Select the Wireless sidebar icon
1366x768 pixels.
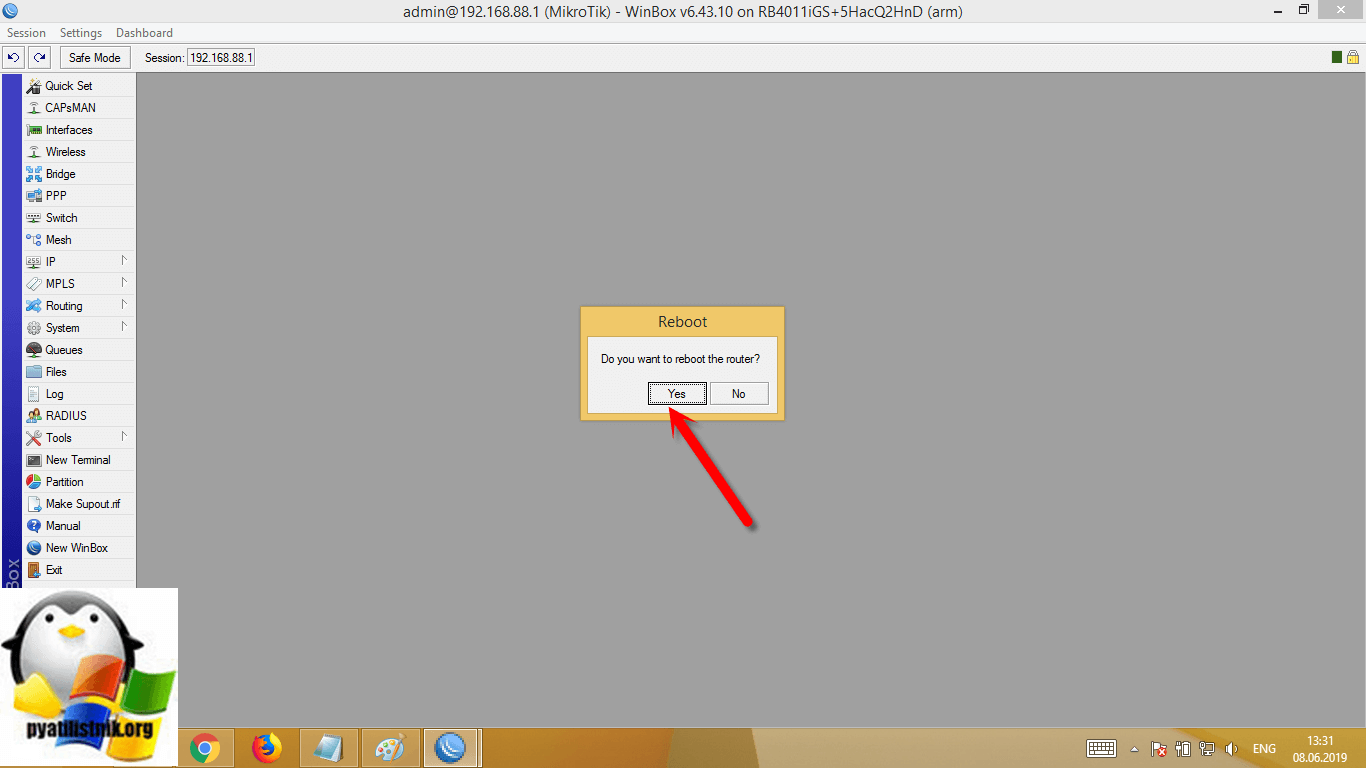(34, 152)
